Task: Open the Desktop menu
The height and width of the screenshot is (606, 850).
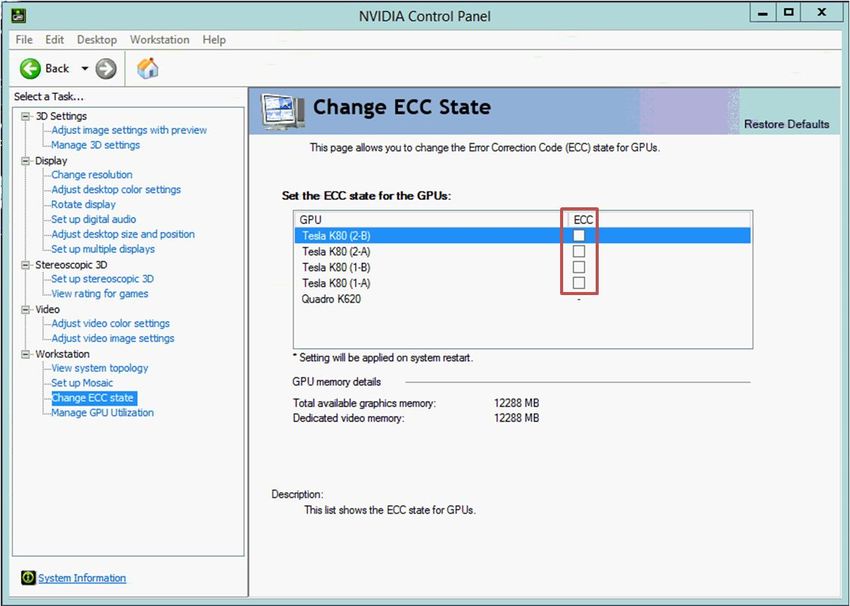Action: point(96,40)
